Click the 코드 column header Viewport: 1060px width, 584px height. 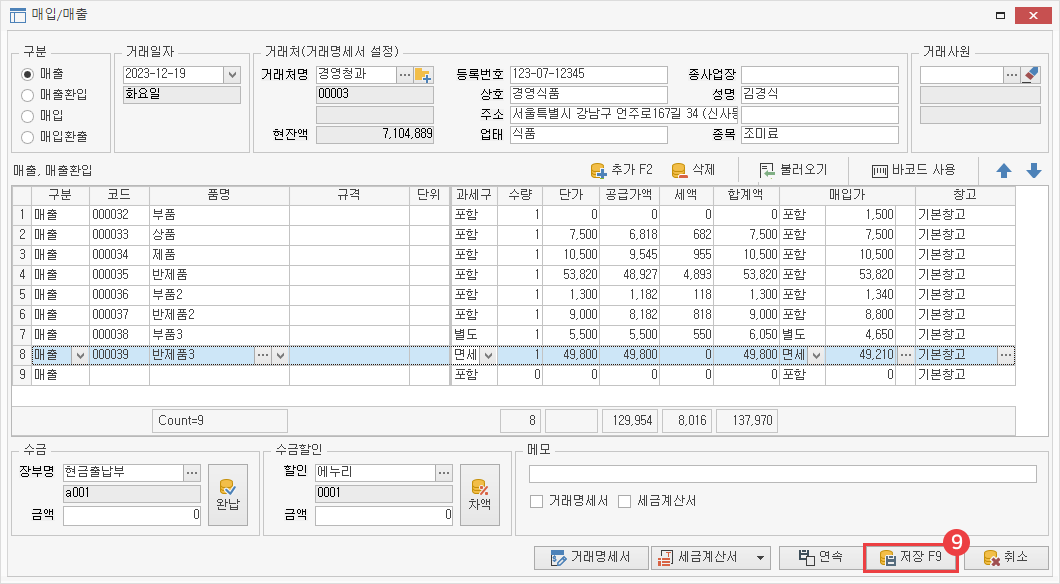(119, 195)
